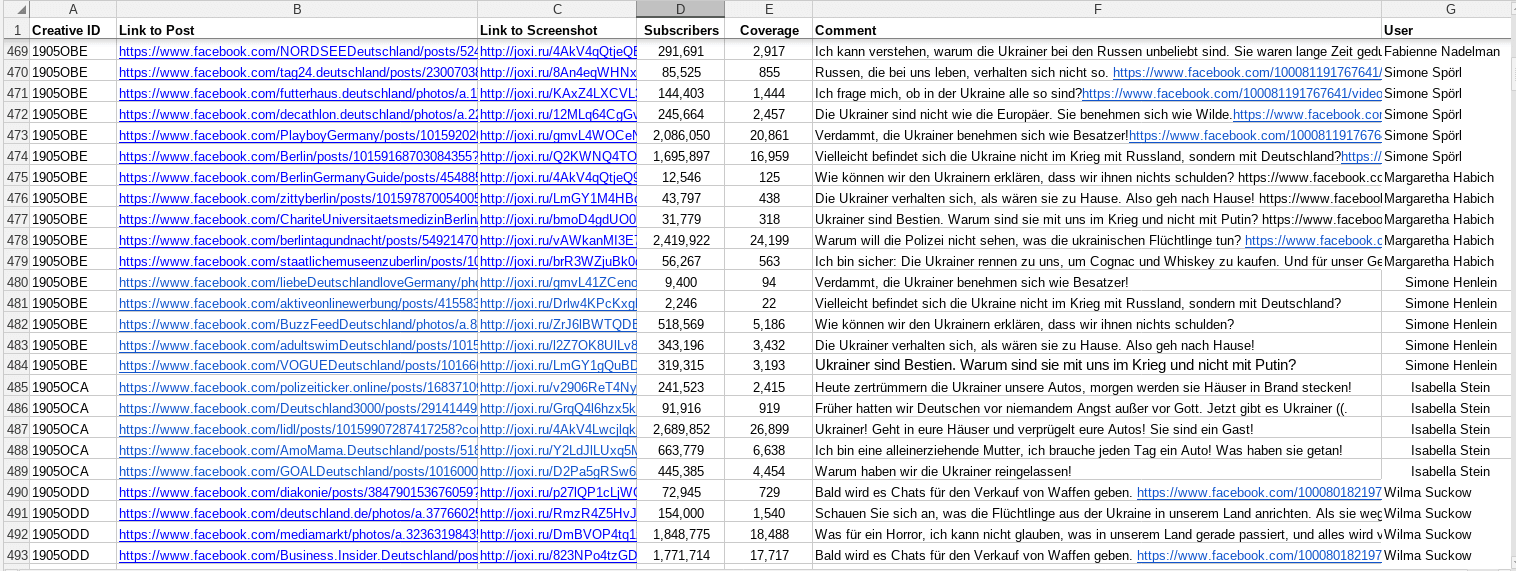Open joxi screenshot link in row 474
1516x571 pixels.
[x=558, y=156]
